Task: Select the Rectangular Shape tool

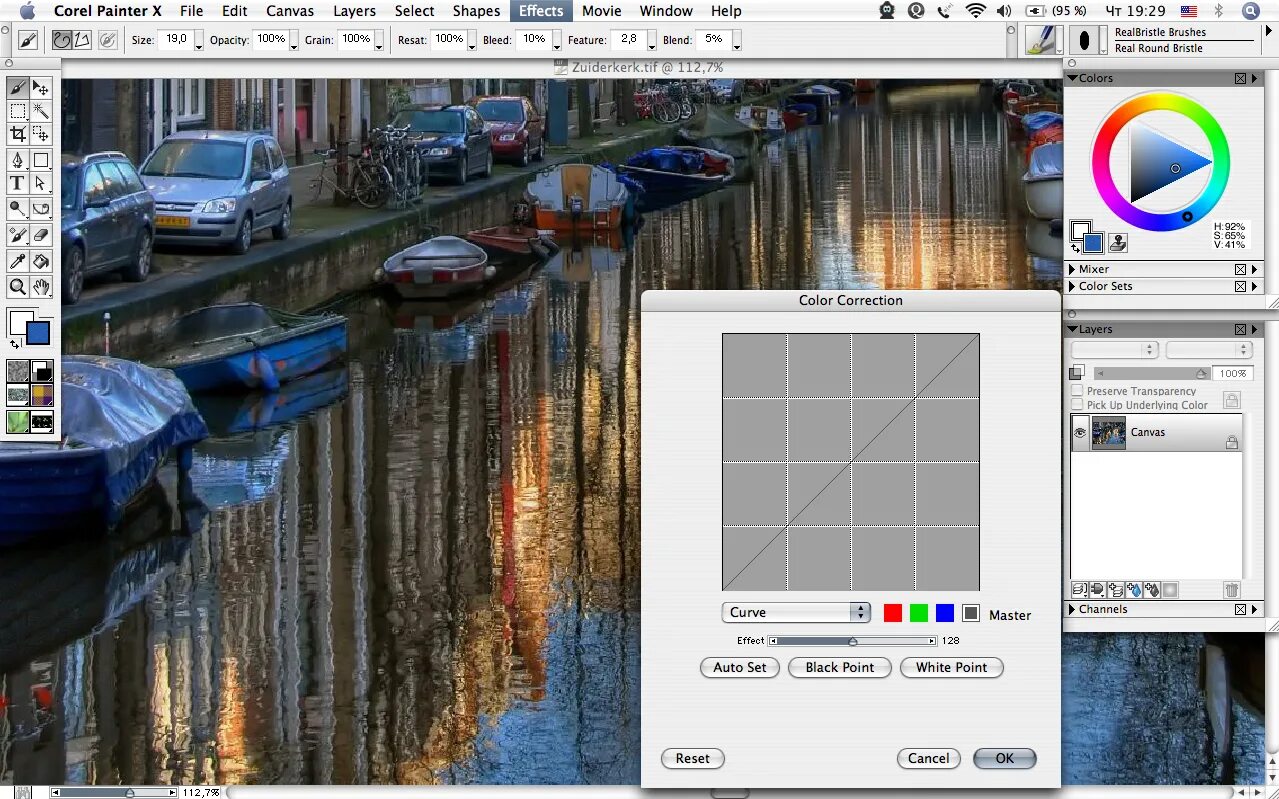Action: (41, 160)
